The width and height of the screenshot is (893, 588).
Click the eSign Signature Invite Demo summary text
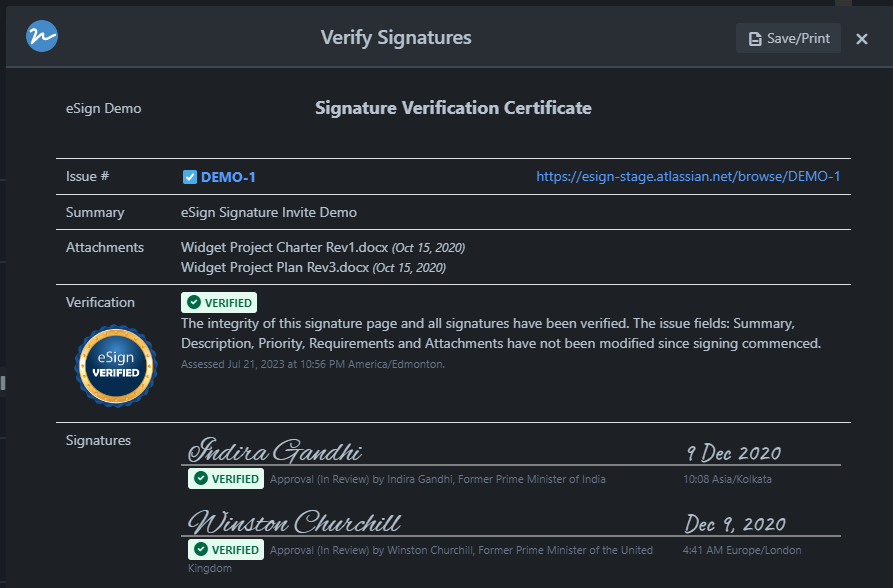coord(268,212)
